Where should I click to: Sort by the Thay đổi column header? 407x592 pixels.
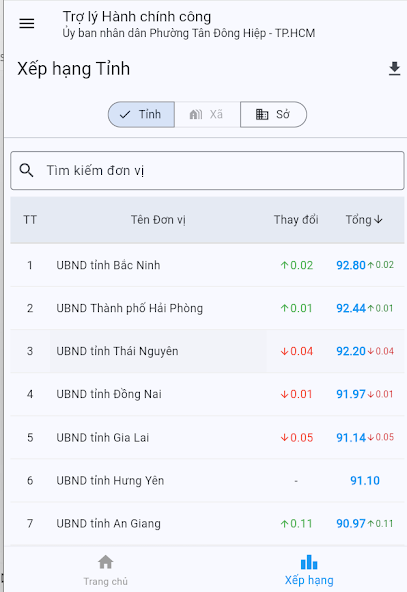(296, 219)
